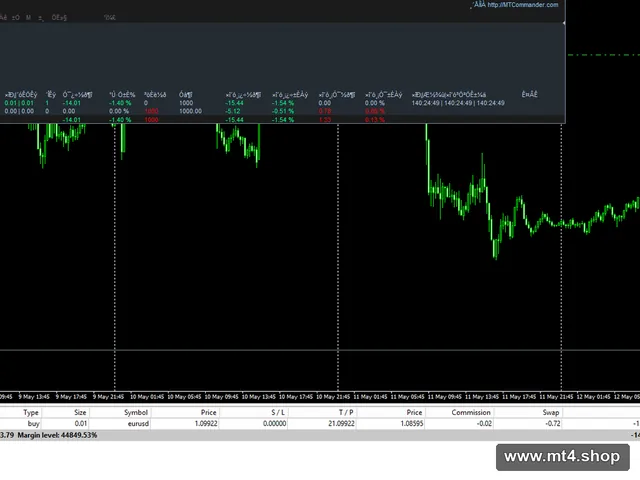Select the 'buy' order type cell

[x=33, y=423]
